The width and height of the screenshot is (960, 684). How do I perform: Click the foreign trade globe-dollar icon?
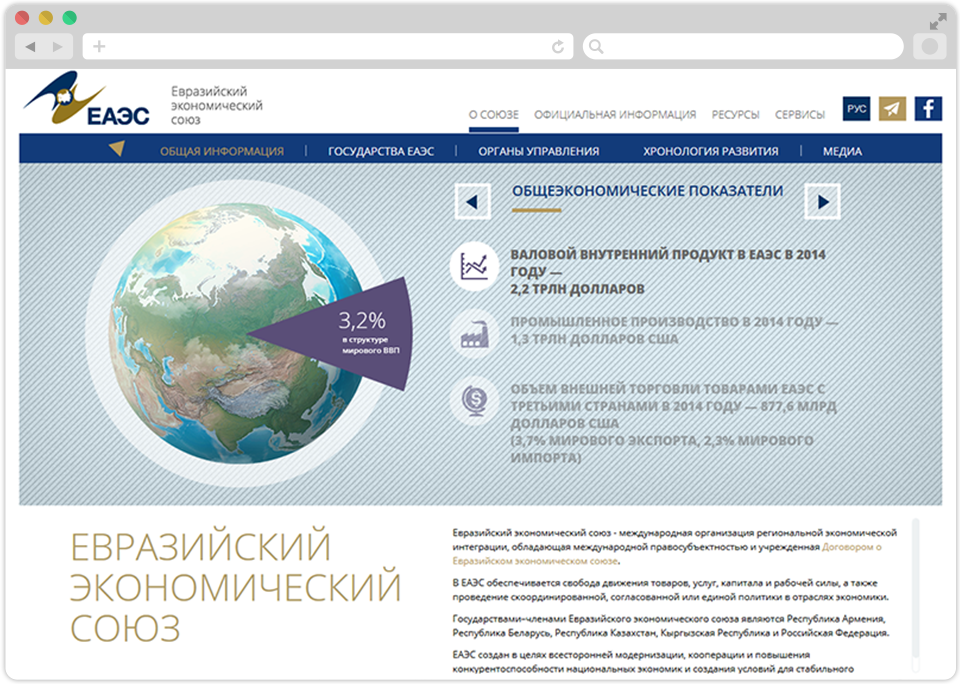point(474,400)
